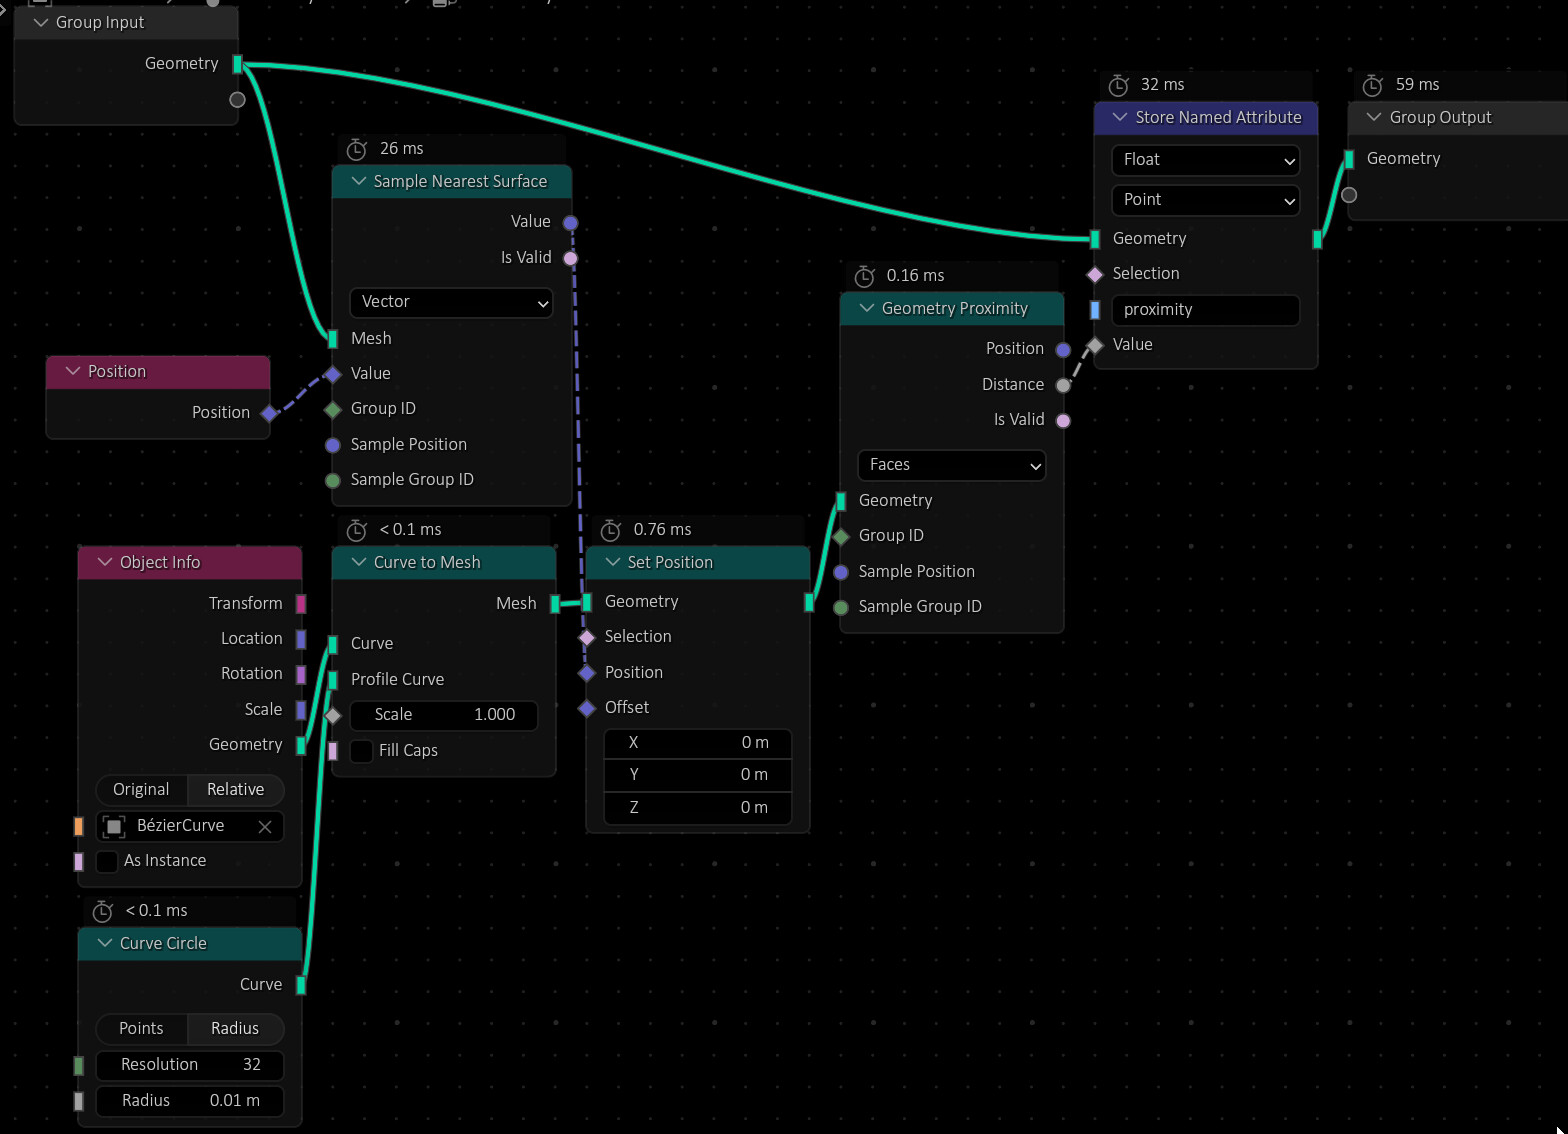
Task: Click the Geometry Proximity Position output socket
Action: (x=1063, y=349)
